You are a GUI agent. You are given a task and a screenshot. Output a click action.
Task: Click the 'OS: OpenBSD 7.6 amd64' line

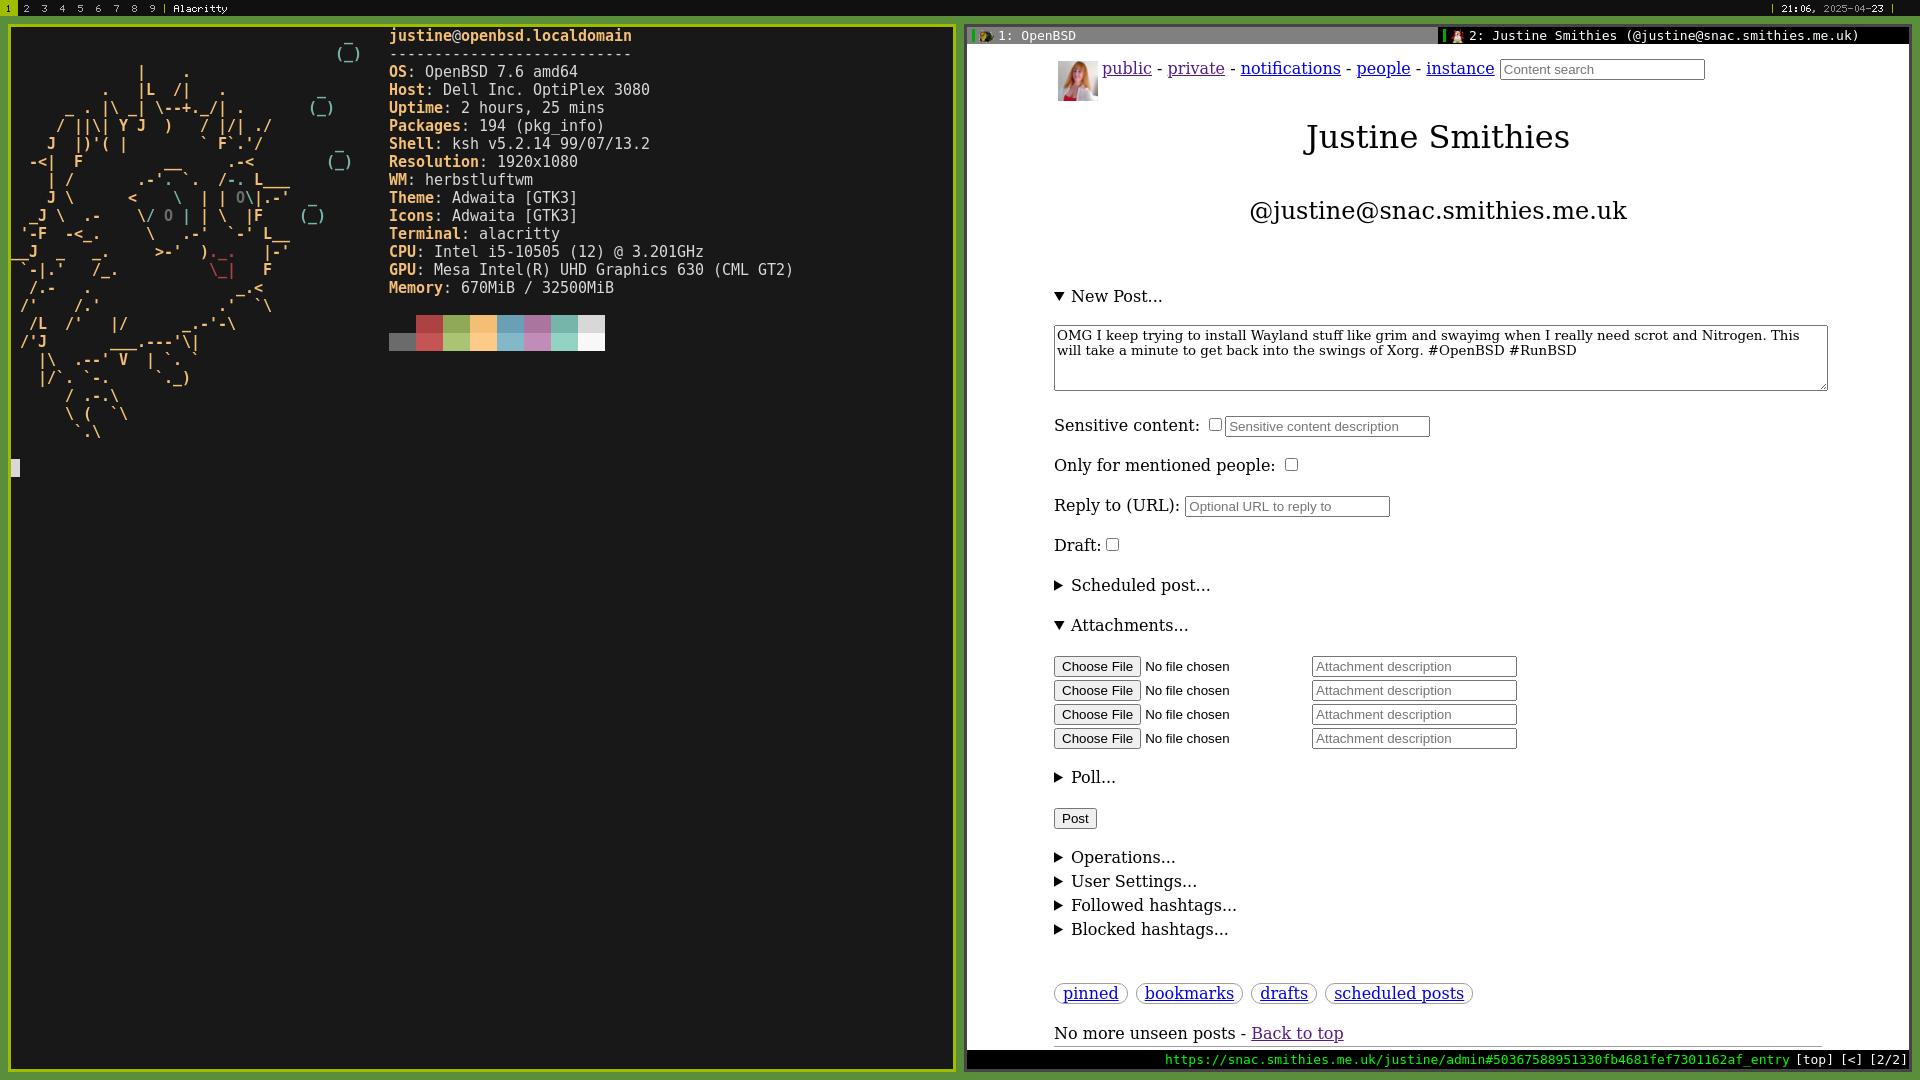[483, 72]
